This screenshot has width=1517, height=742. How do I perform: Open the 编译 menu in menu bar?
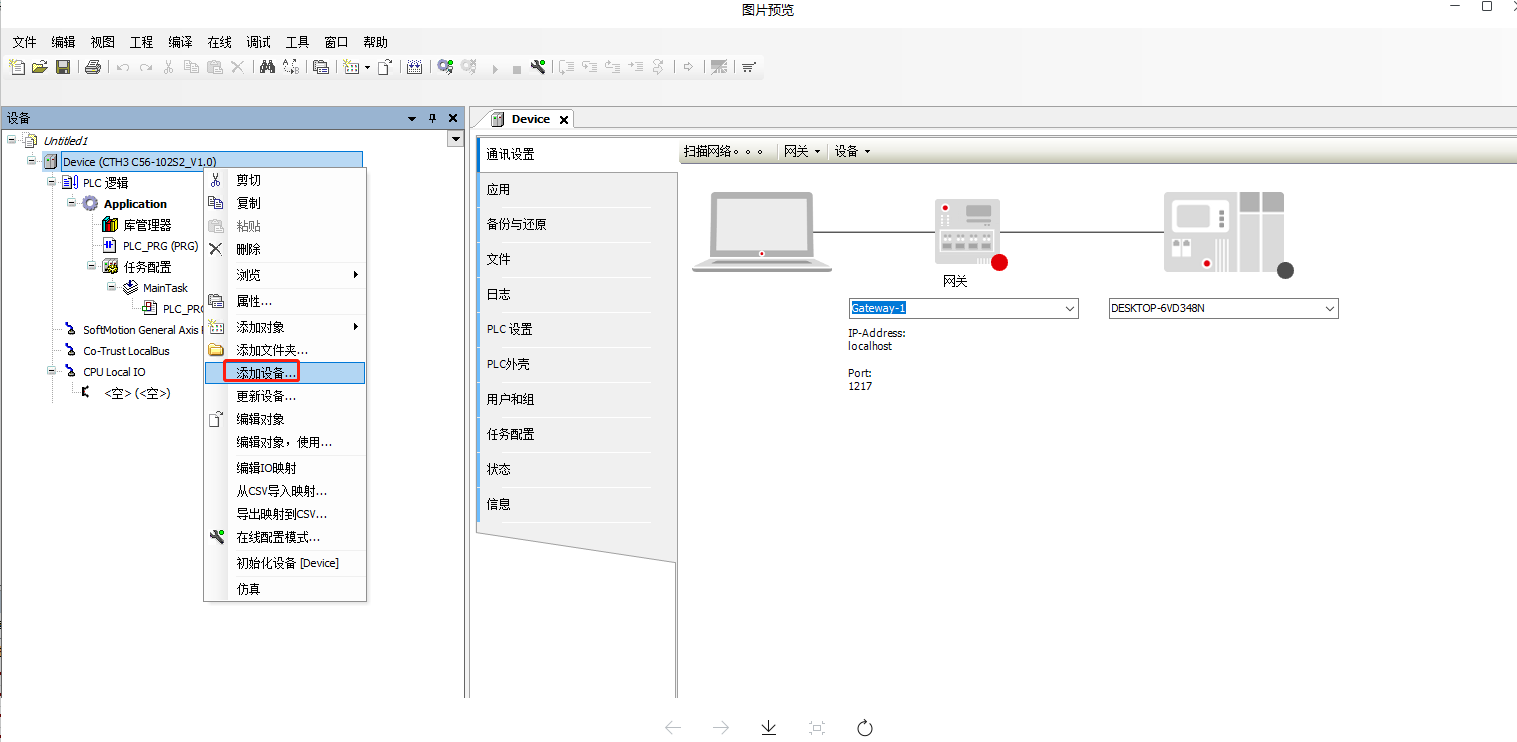(180, 42)
